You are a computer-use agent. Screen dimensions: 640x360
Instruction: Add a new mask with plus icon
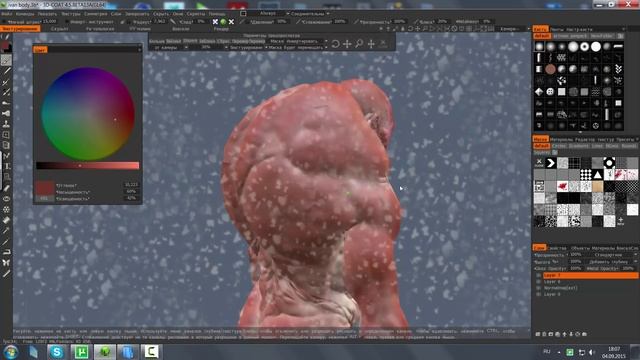pyautogui.click(x=621, y=221)
